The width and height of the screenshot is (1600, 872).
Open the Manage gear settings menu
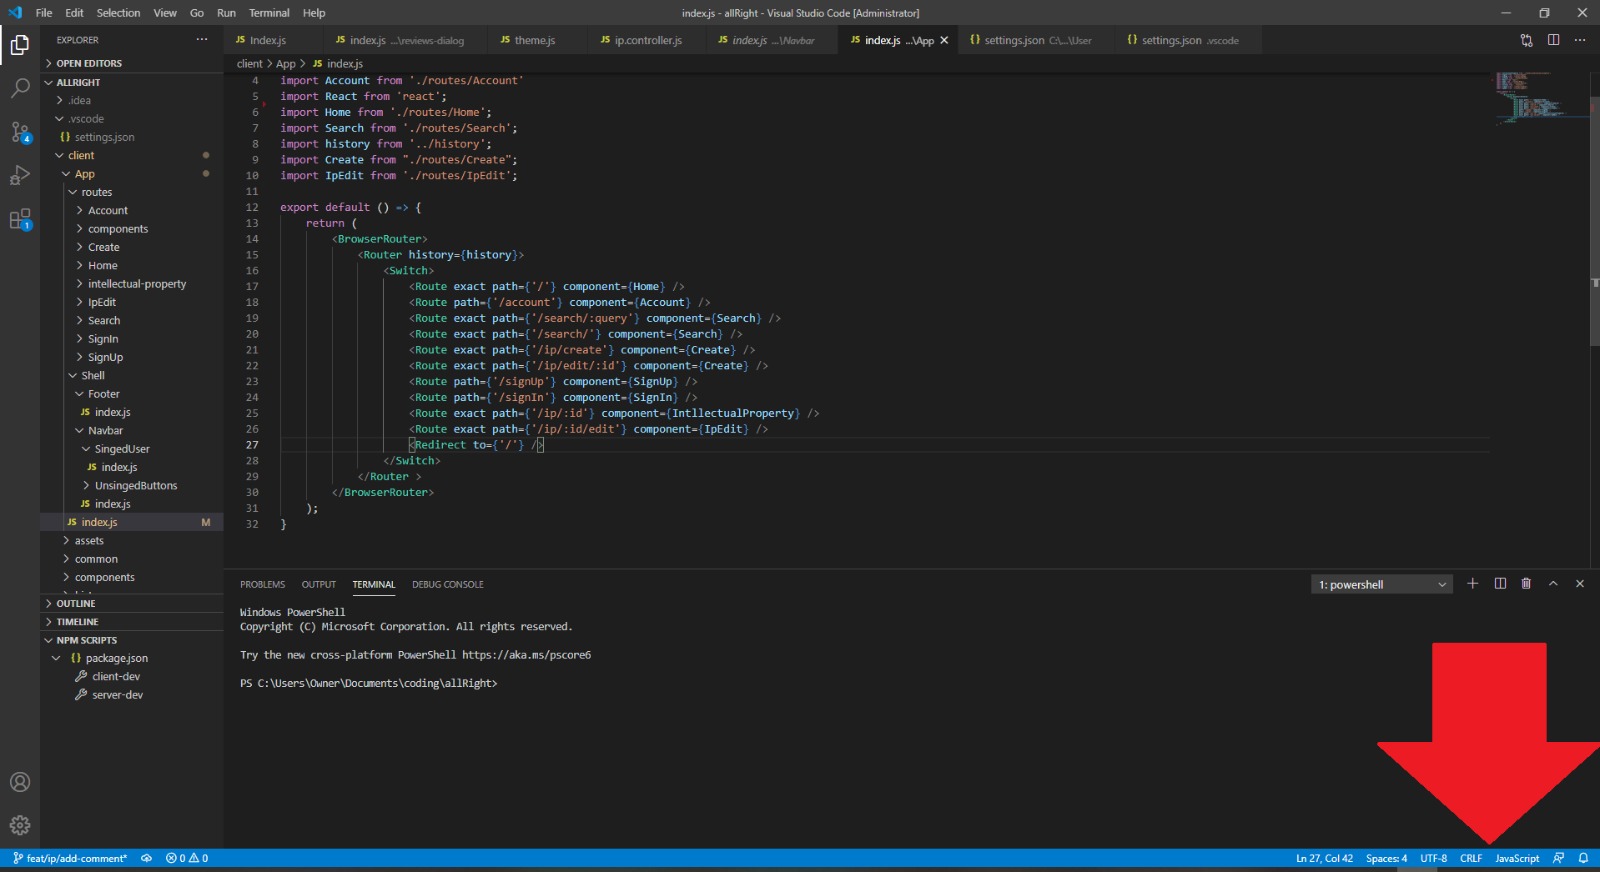[20, 825]
